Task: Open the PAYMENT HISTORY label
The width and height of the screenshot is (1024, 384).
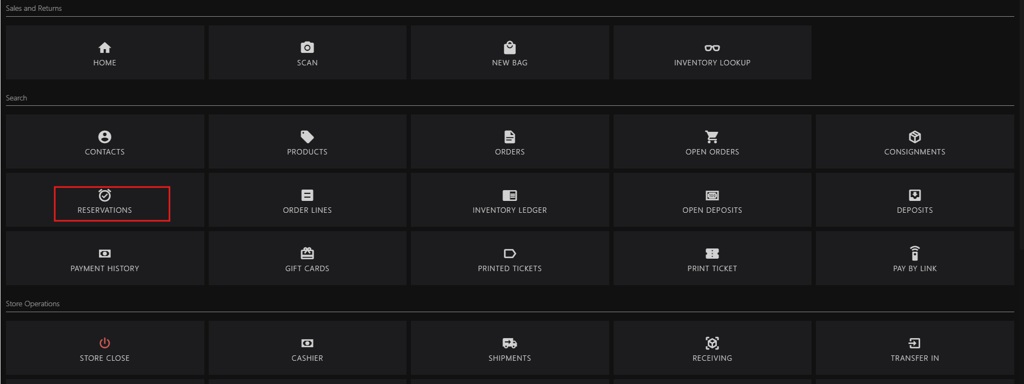Action: (104, 268)
